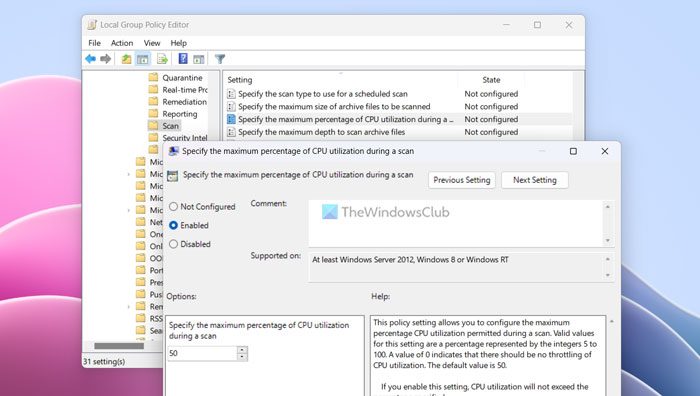Select the Disabled radio button
Viewport: 700px width, 396px height.
[x=173, y=244]
